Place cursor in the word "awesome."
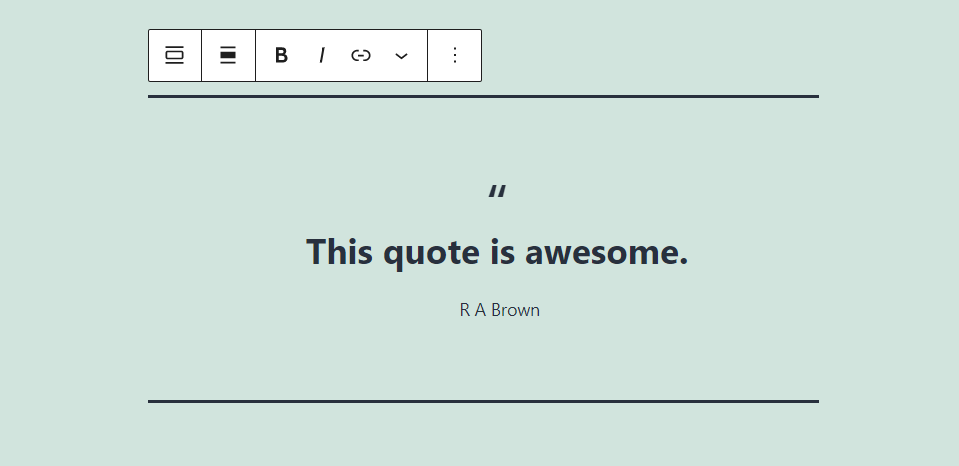 click(607, 253)
